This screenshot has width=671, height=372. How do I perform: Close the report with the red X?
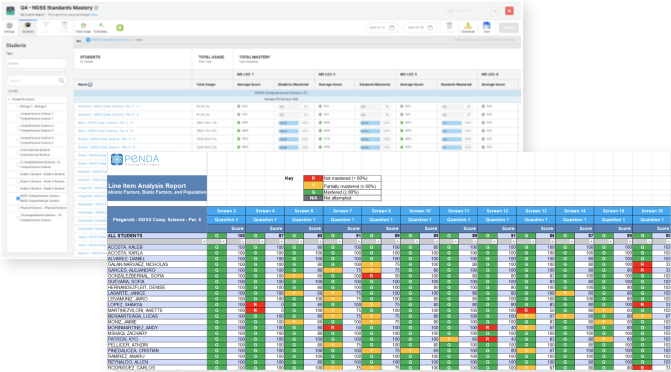[509, 11]
